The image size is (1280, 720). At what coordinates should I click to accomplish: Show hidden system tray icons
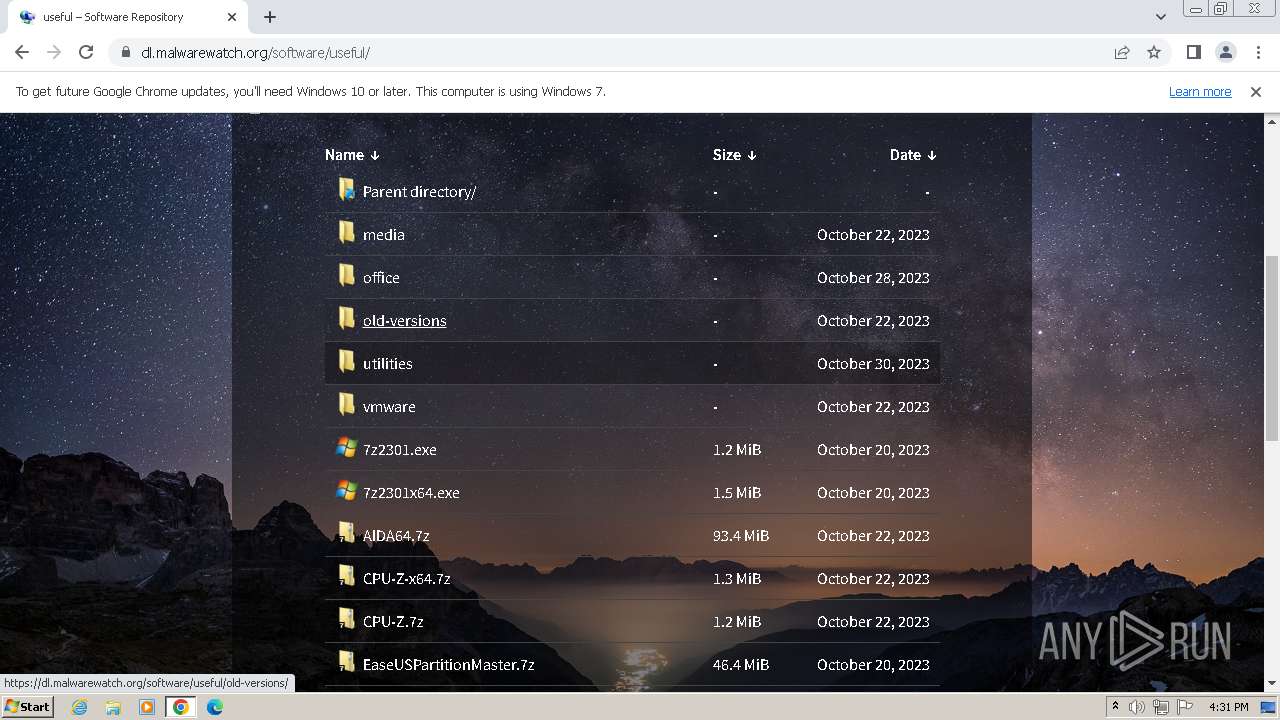1115,707
